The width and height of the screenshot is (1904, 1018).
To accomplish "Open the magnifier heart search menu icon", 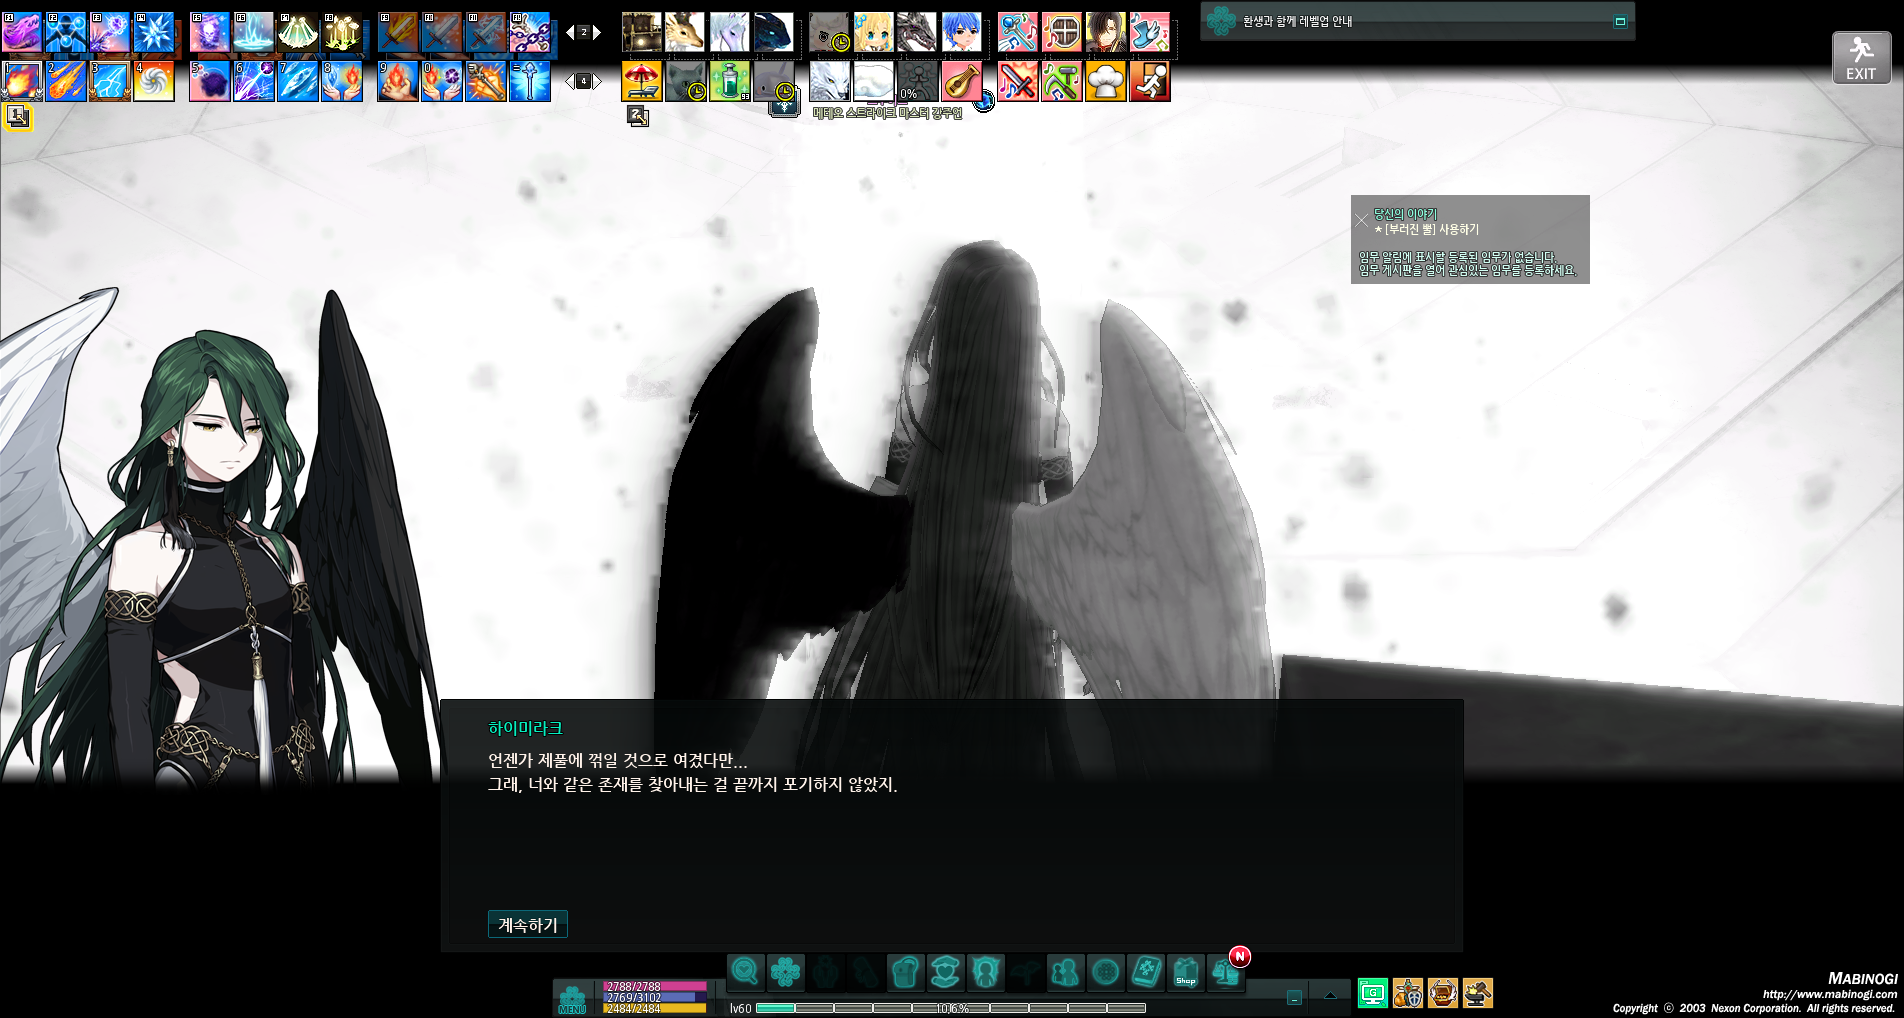I will [x=745, y=971].
